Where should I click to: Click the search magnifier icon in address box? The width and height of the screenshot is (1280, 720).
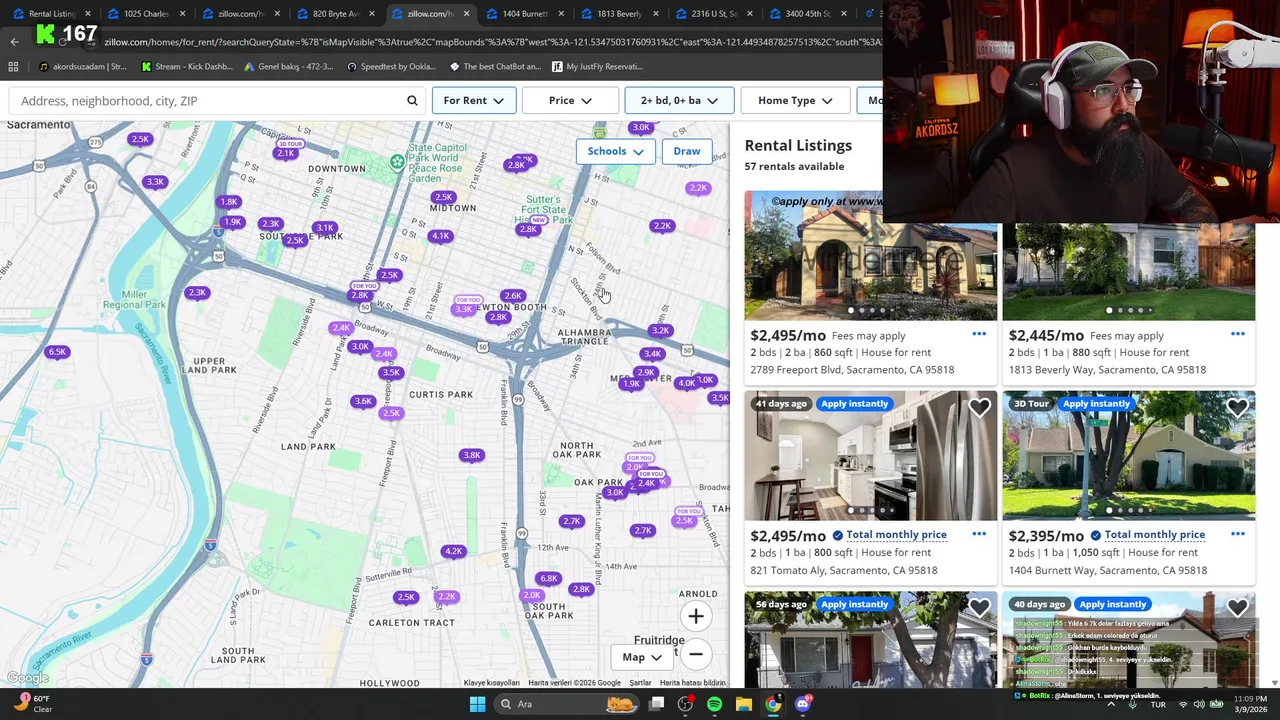412,101
